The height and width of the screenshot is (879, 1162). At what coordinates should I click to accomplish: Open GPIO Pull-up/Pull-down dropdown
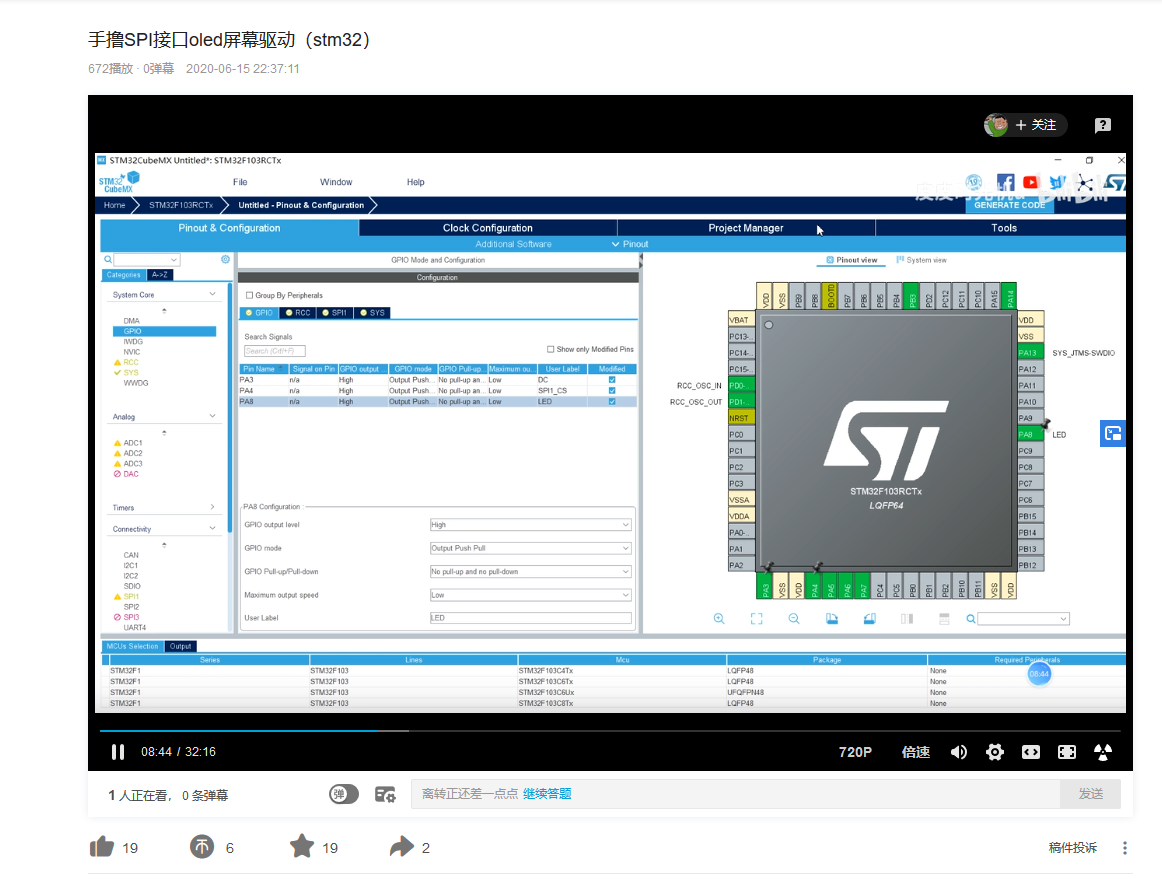531,571
